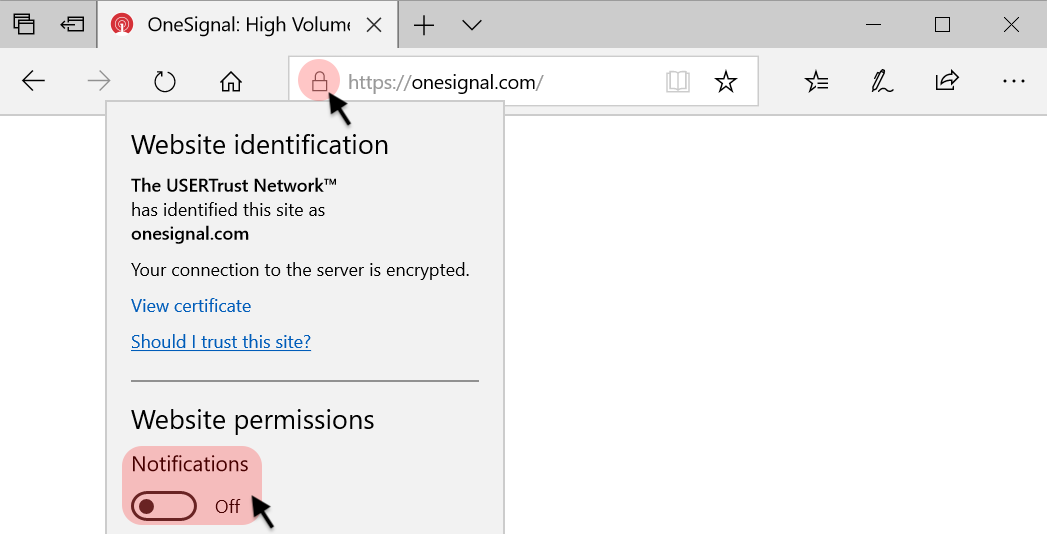The width and height of the screenshot is (1047, 534).
Task: Open a new tab
Action: [424, 25]
